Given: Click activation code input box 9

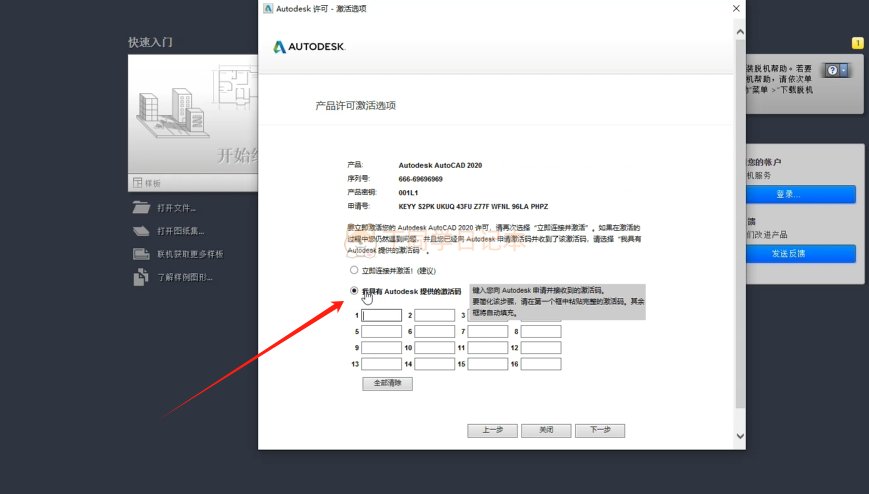Looking at the screenshot, I should pyautogui.click(x=381, y=348).
